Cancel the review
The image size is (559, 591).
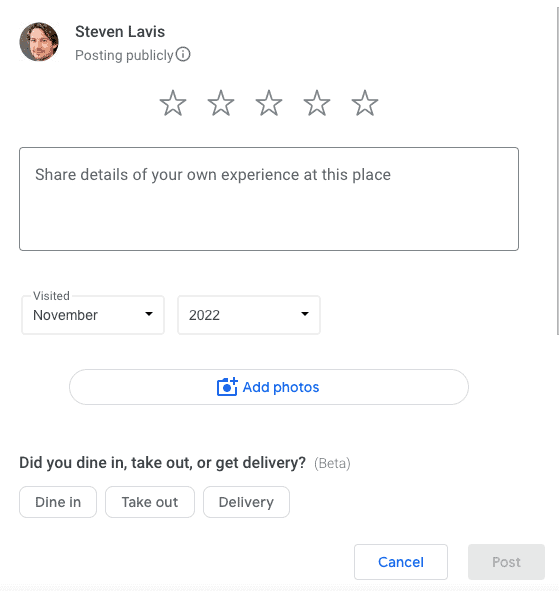click(401, 562)
